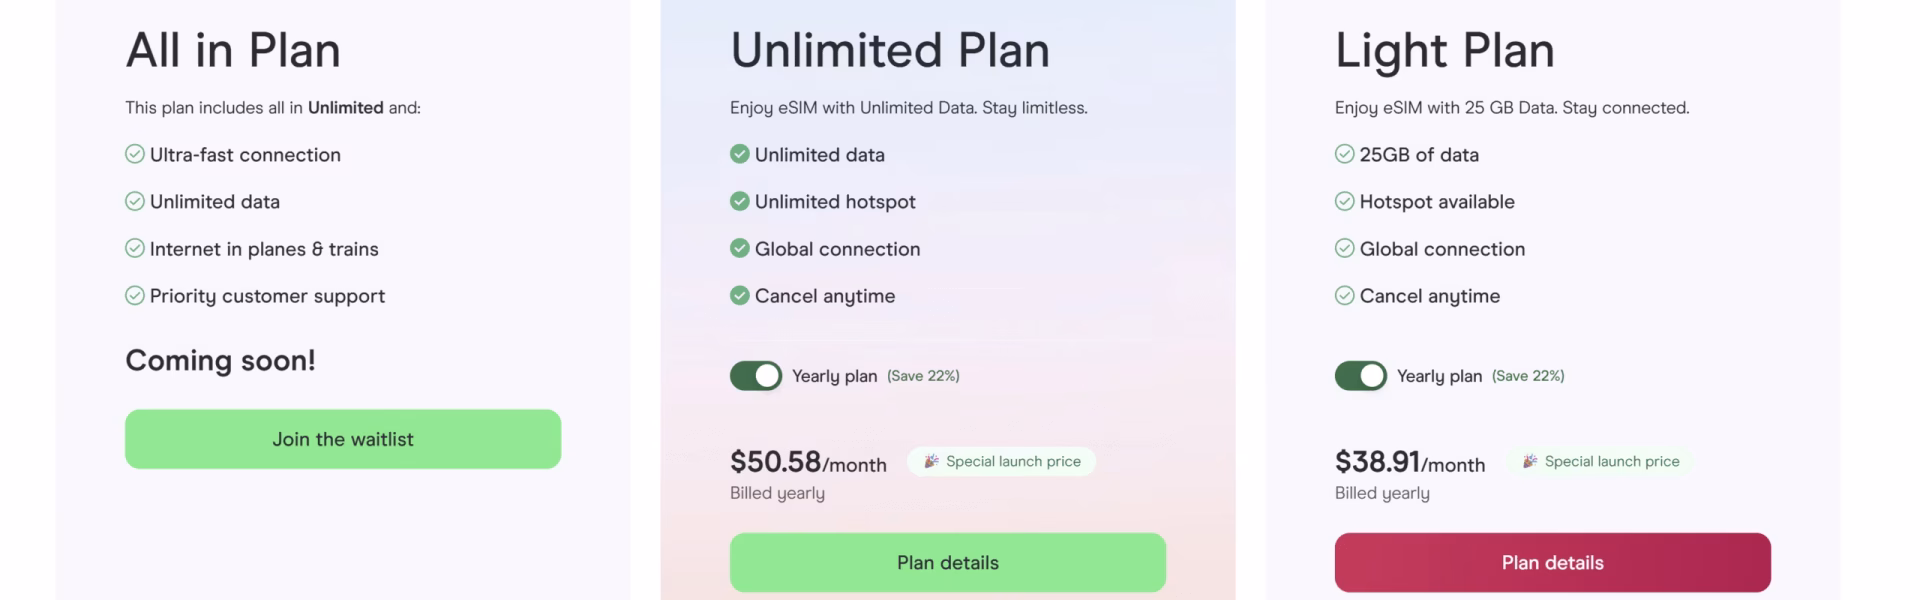Click checkmark icon beside 25GB of data
Viewport: 1920px width, 600px height.
coord(1345,154)
